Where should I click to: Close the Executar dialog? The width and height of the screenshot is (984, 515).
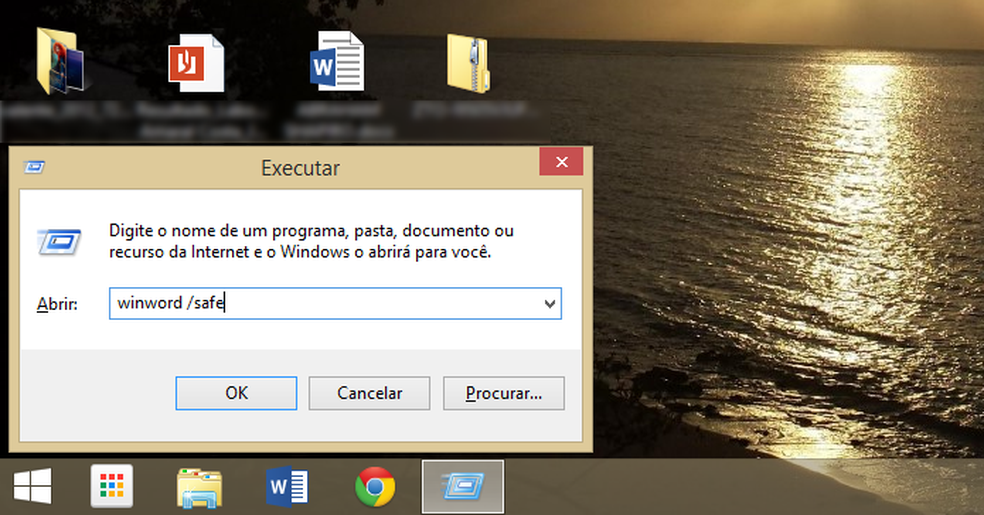tap(562, 162)
